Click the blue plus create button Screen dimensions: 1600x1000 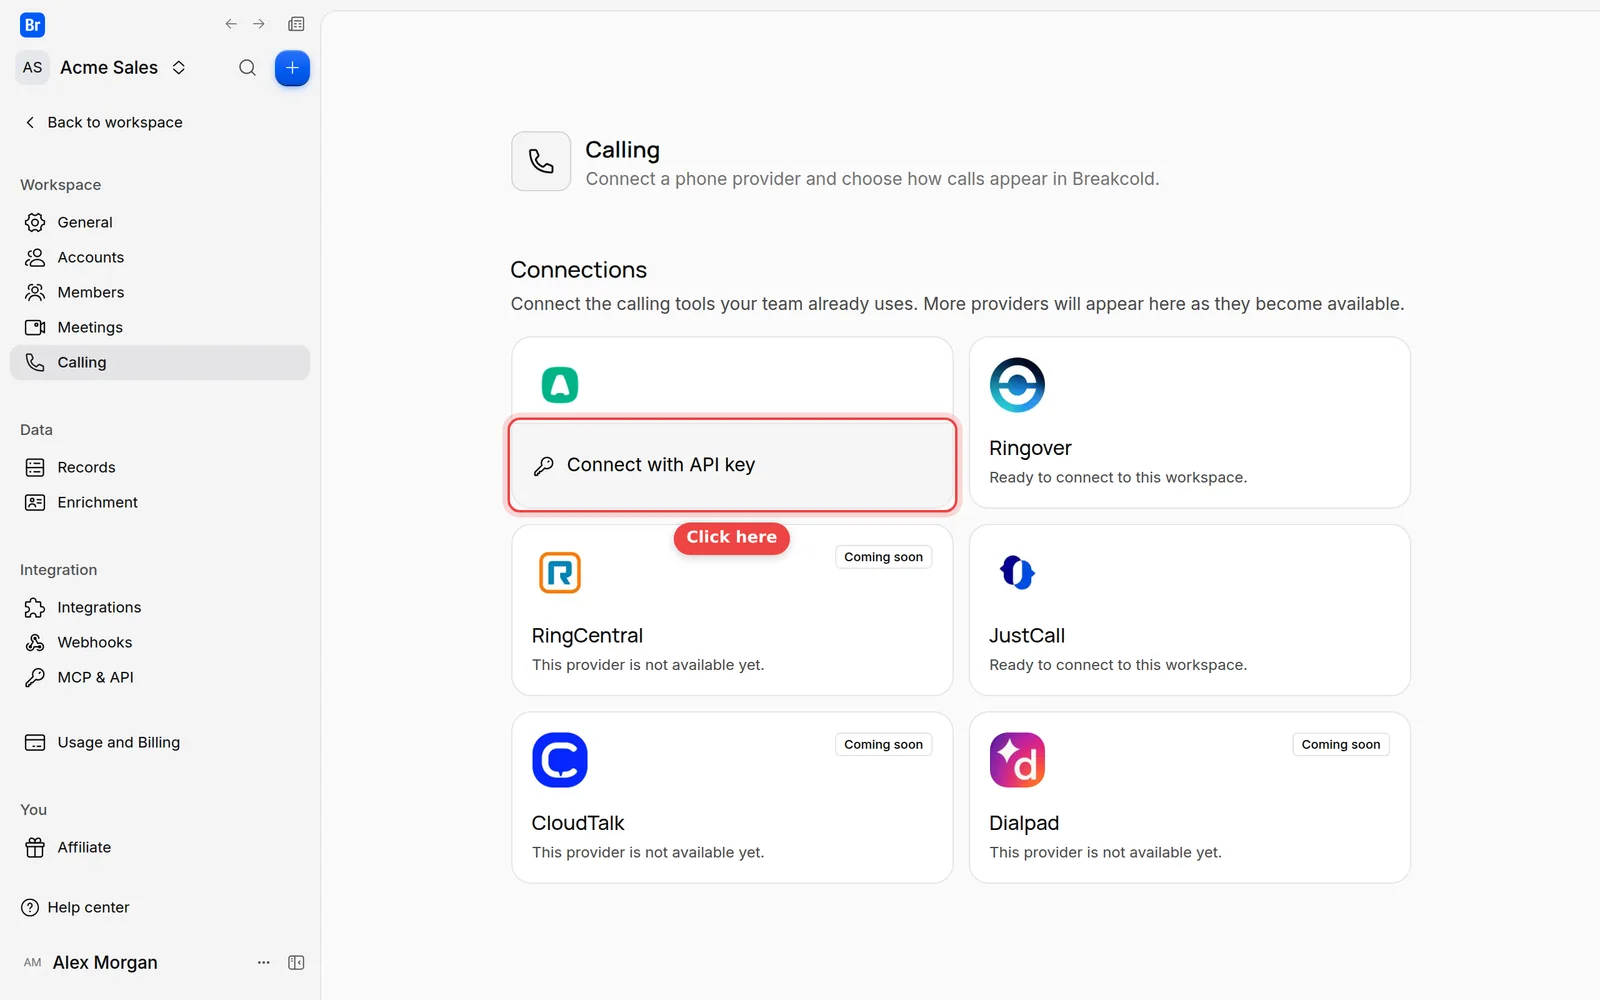292,68
